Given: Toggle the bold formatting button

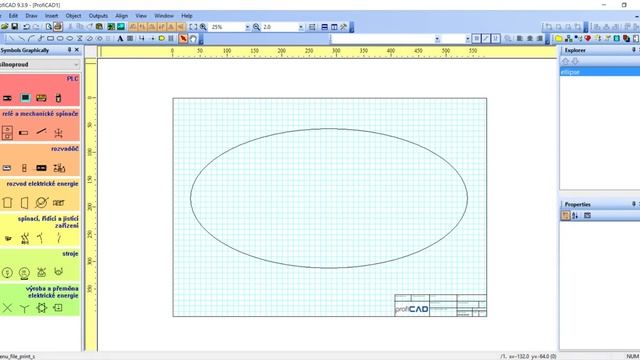Looking at the screenshot, I should [476, 39].
